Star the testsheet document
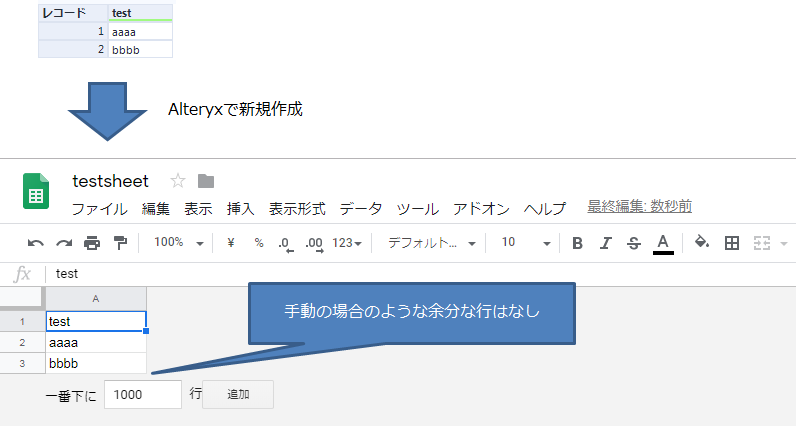This screenshot has height=426, width=796. (x=178, y=181)
